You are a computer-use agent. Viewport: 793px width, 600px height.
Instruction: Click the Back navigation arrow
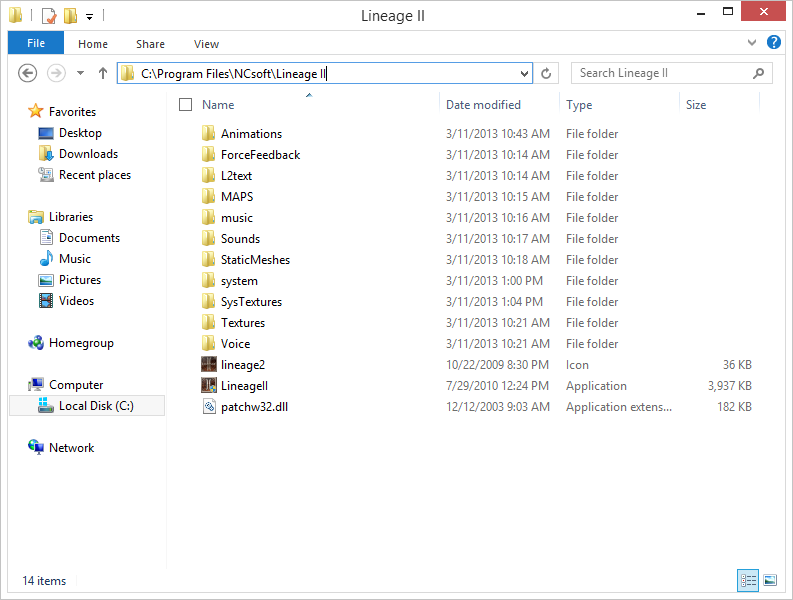click(x=27, y=73)
